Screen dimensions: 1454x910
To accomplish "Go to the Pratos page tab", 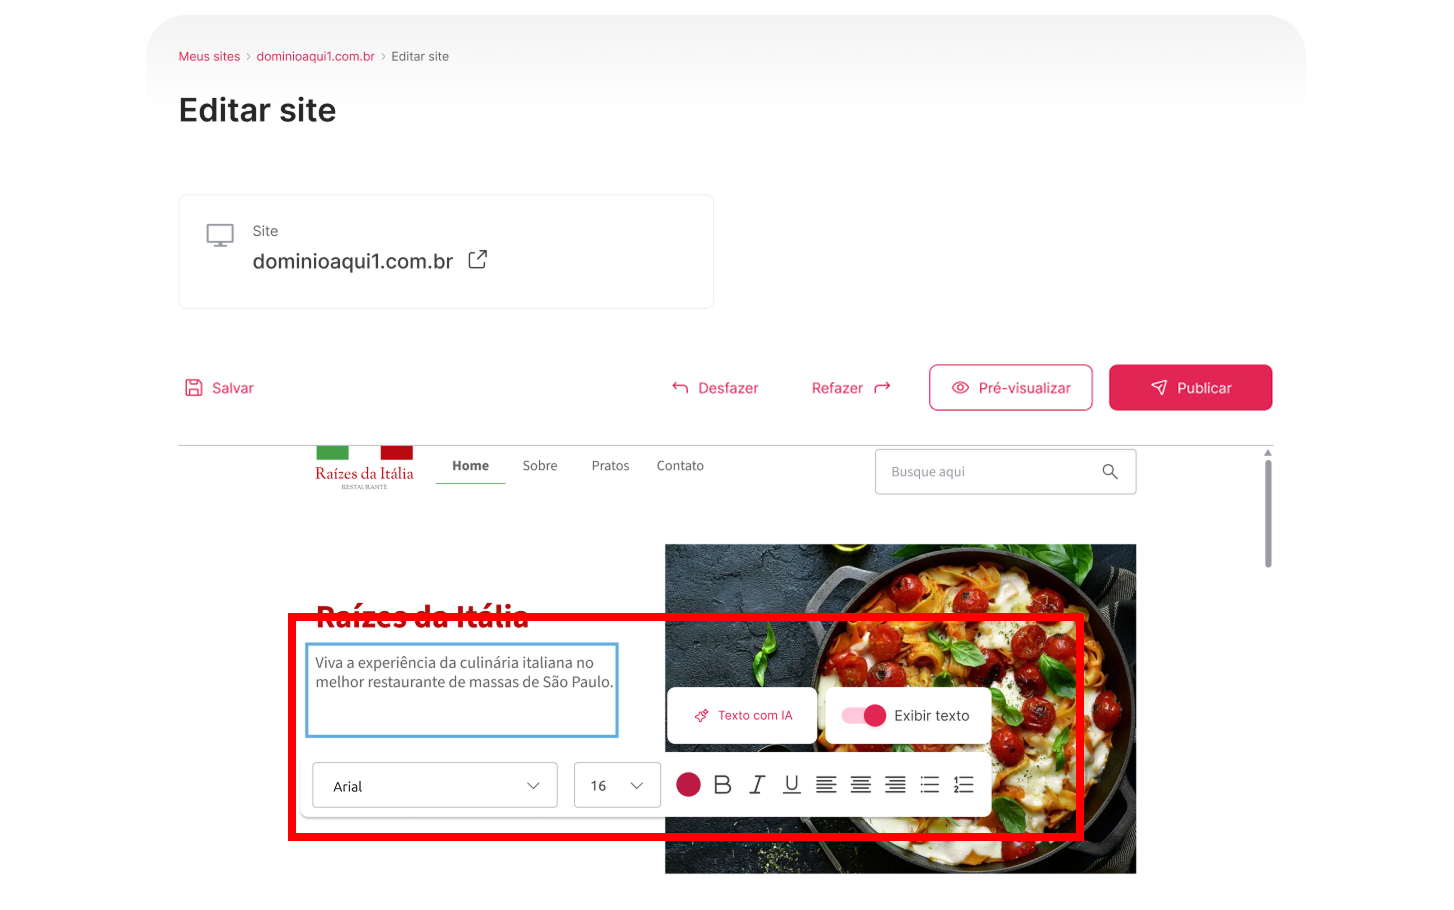I will pyautogui.click(x=610, y=466).
